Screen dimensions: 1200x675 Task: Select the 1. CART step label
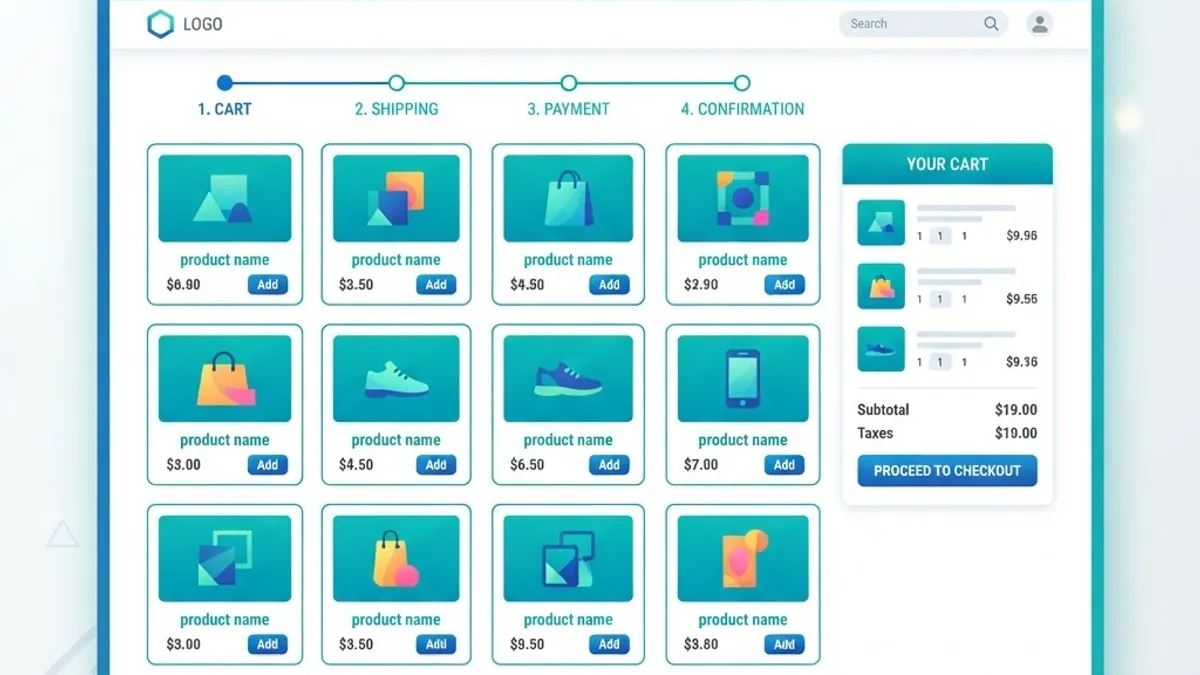[x=224, y=109]
